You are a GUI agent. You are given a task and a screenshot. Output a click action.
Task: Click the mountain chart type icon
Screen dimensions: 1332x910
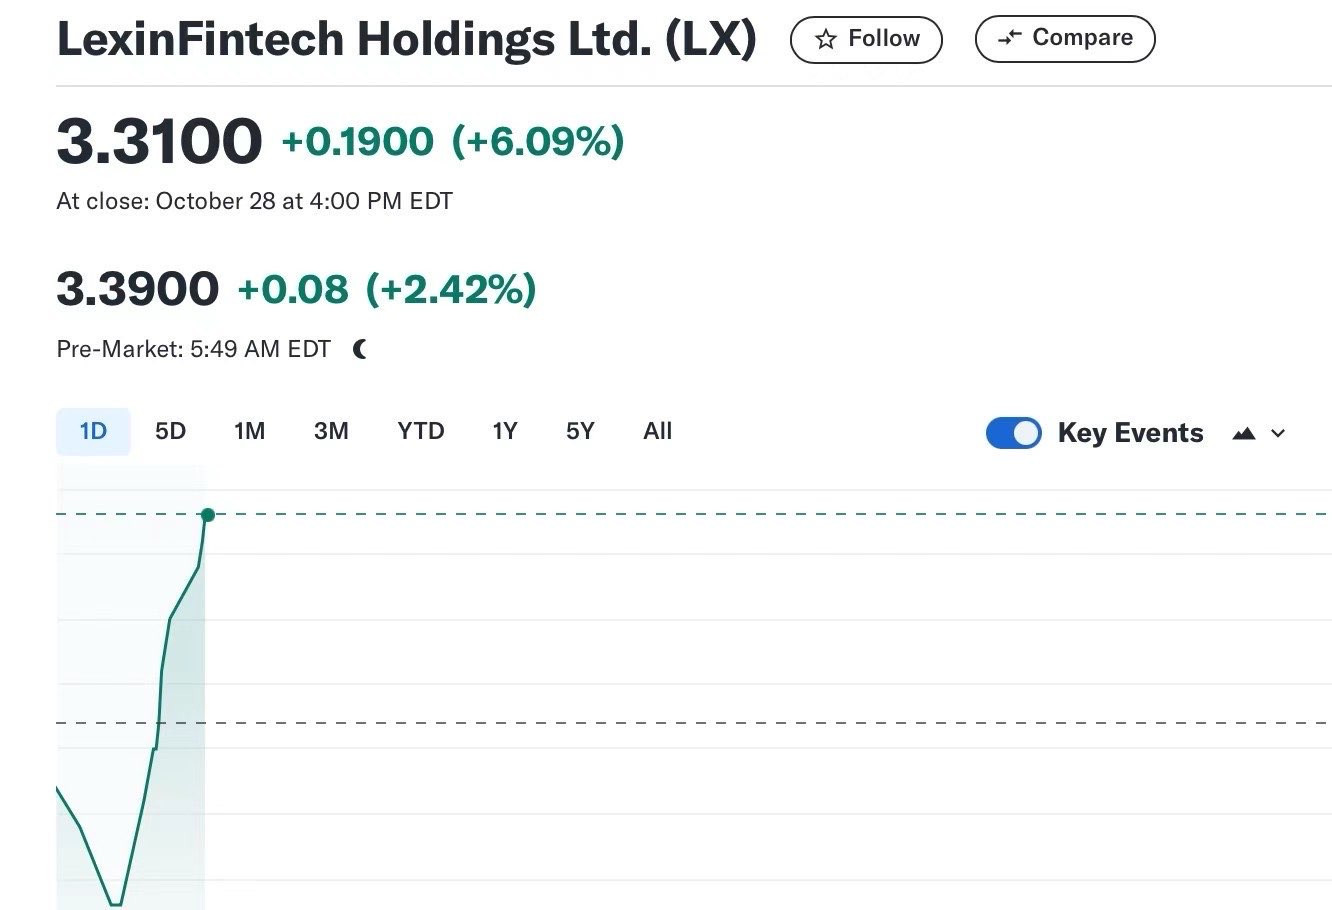click(1244, 433)
